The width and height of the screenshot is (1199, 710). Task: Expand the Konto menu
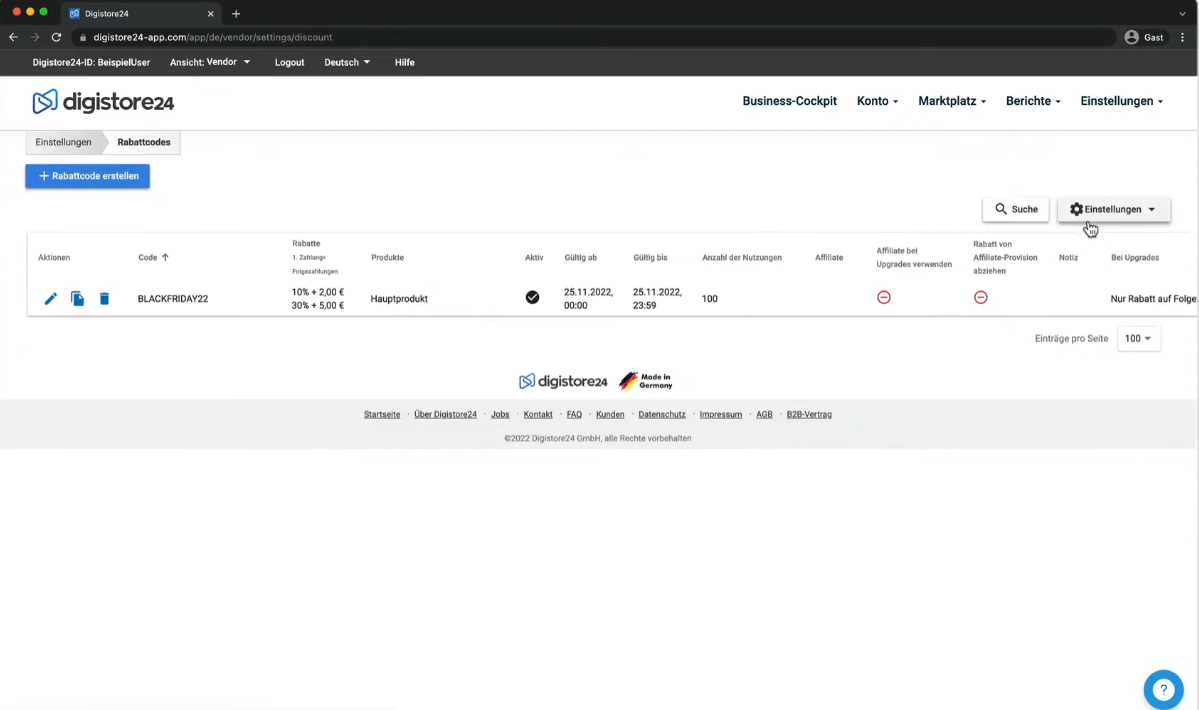(x=877, y=101)
